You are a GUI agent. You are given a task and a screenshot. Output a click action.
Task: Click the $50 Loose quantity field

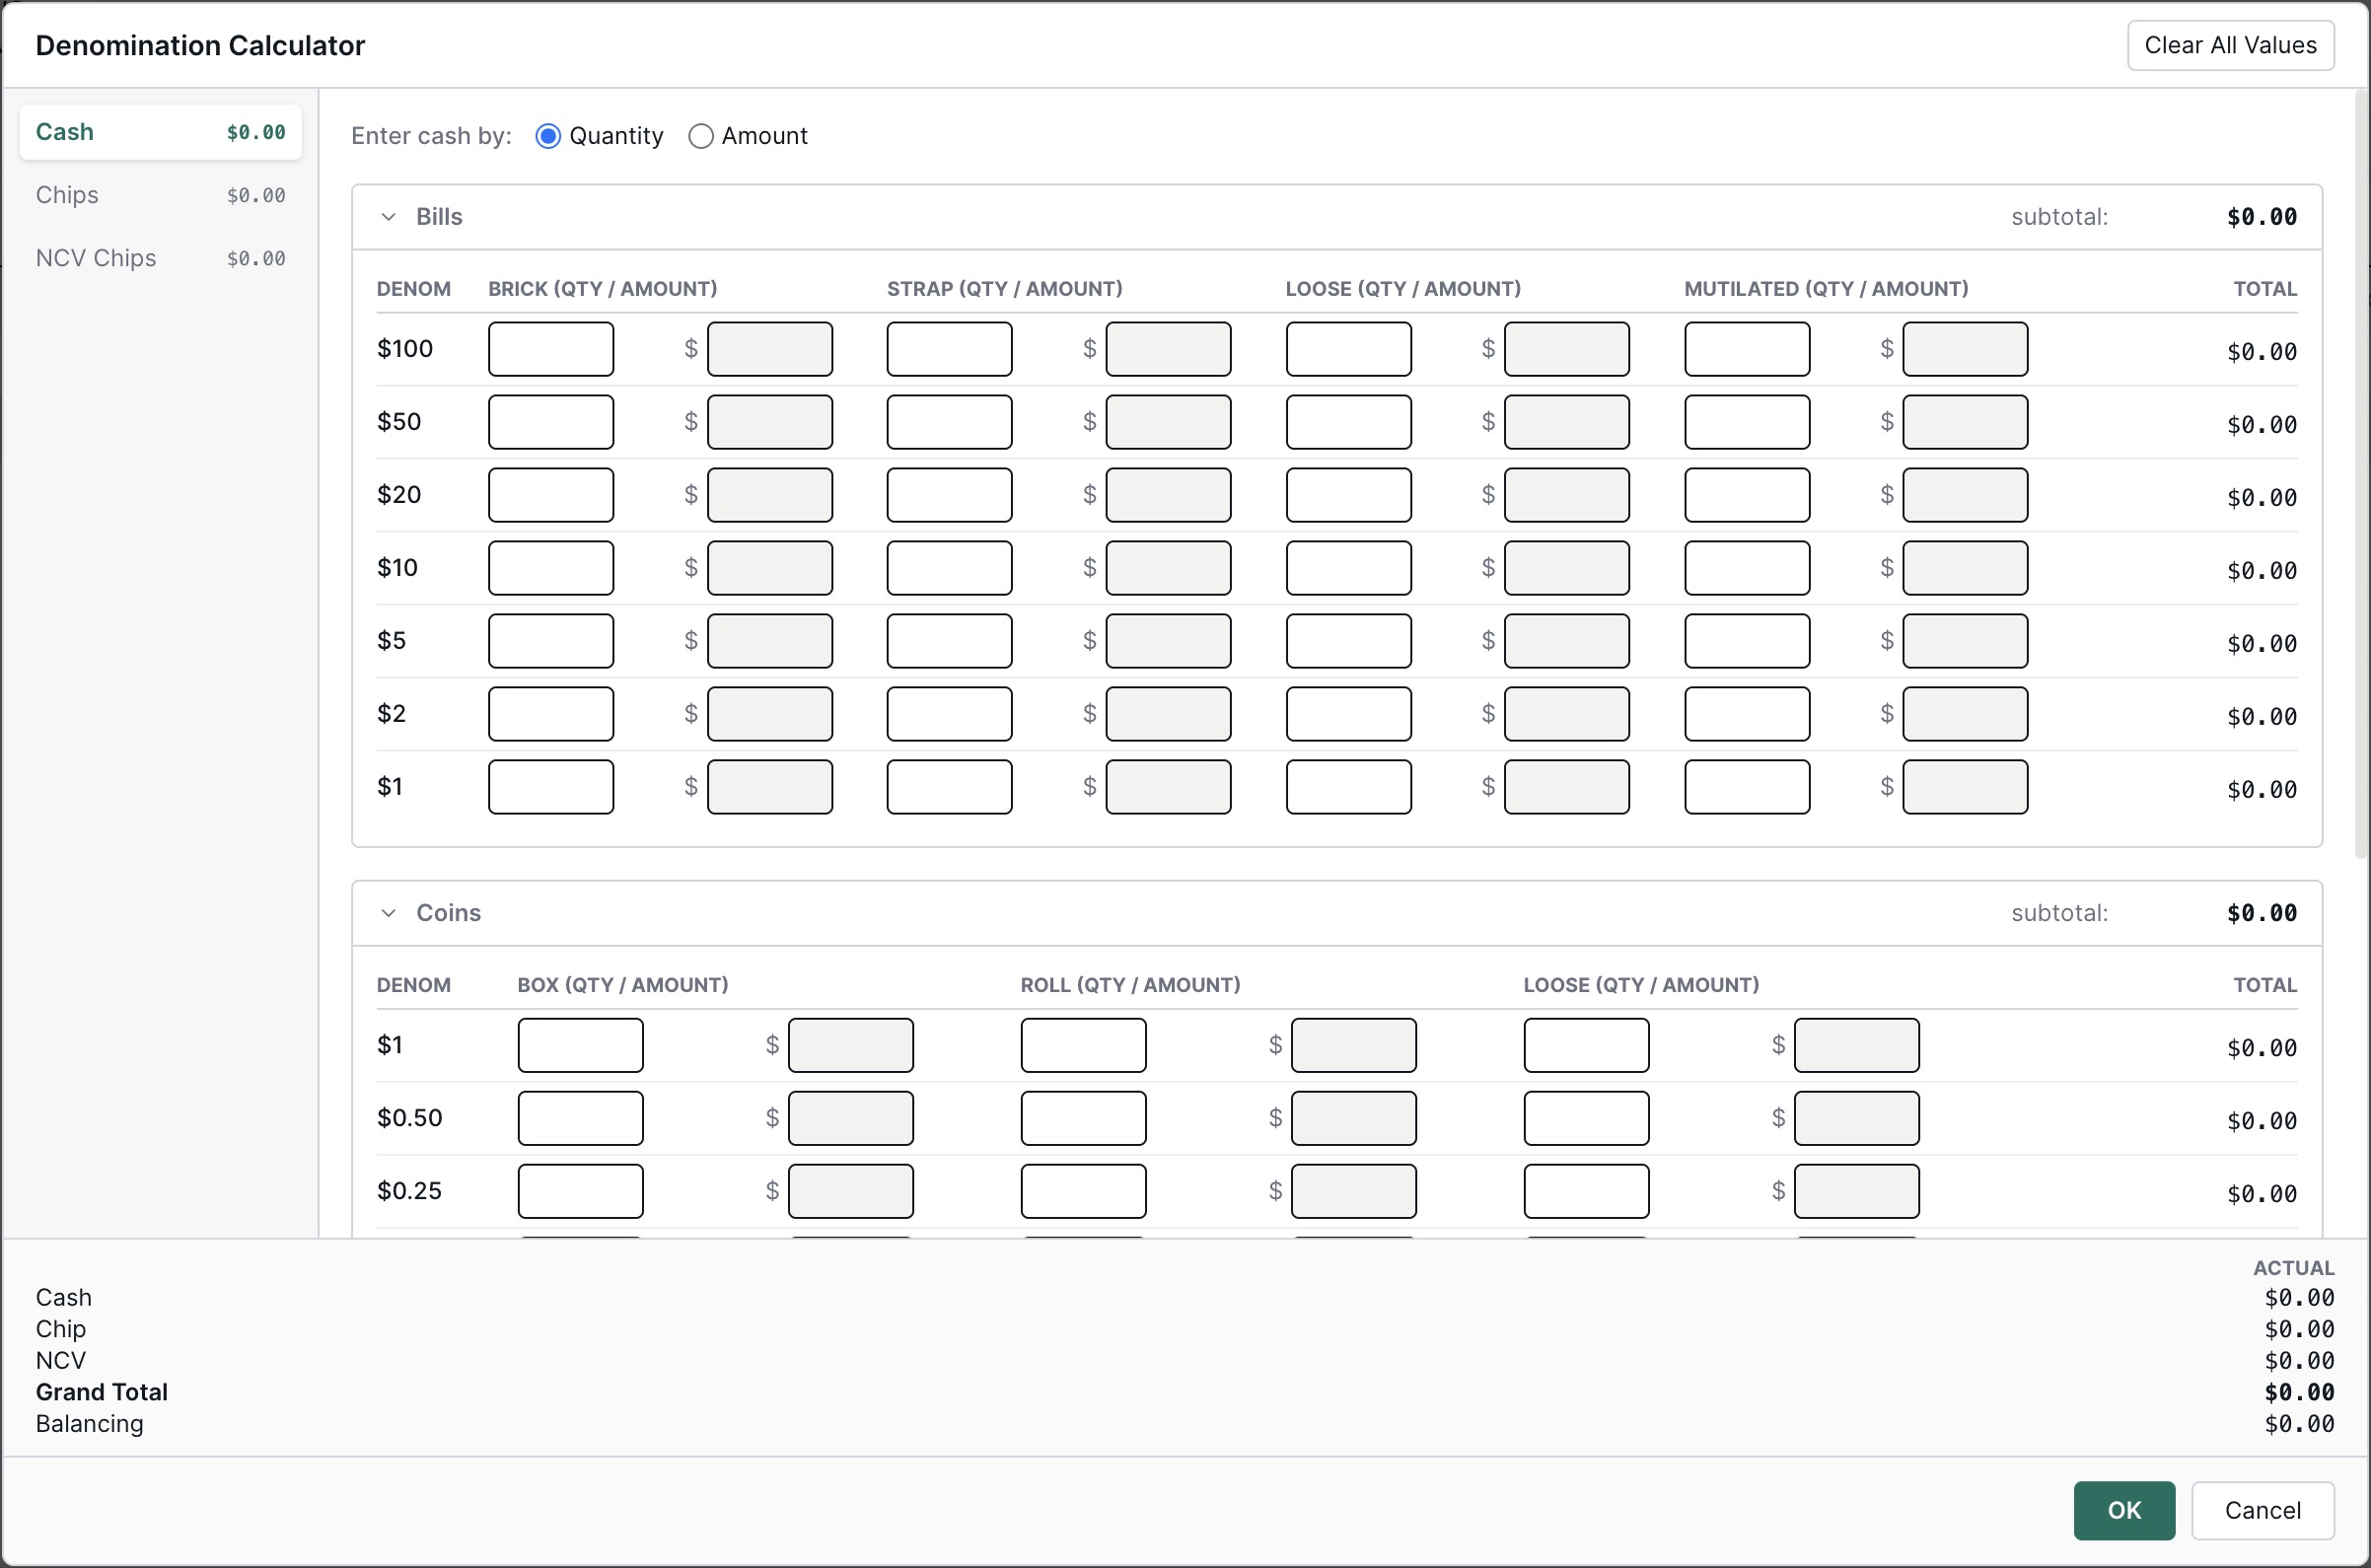coord(1348,422)
